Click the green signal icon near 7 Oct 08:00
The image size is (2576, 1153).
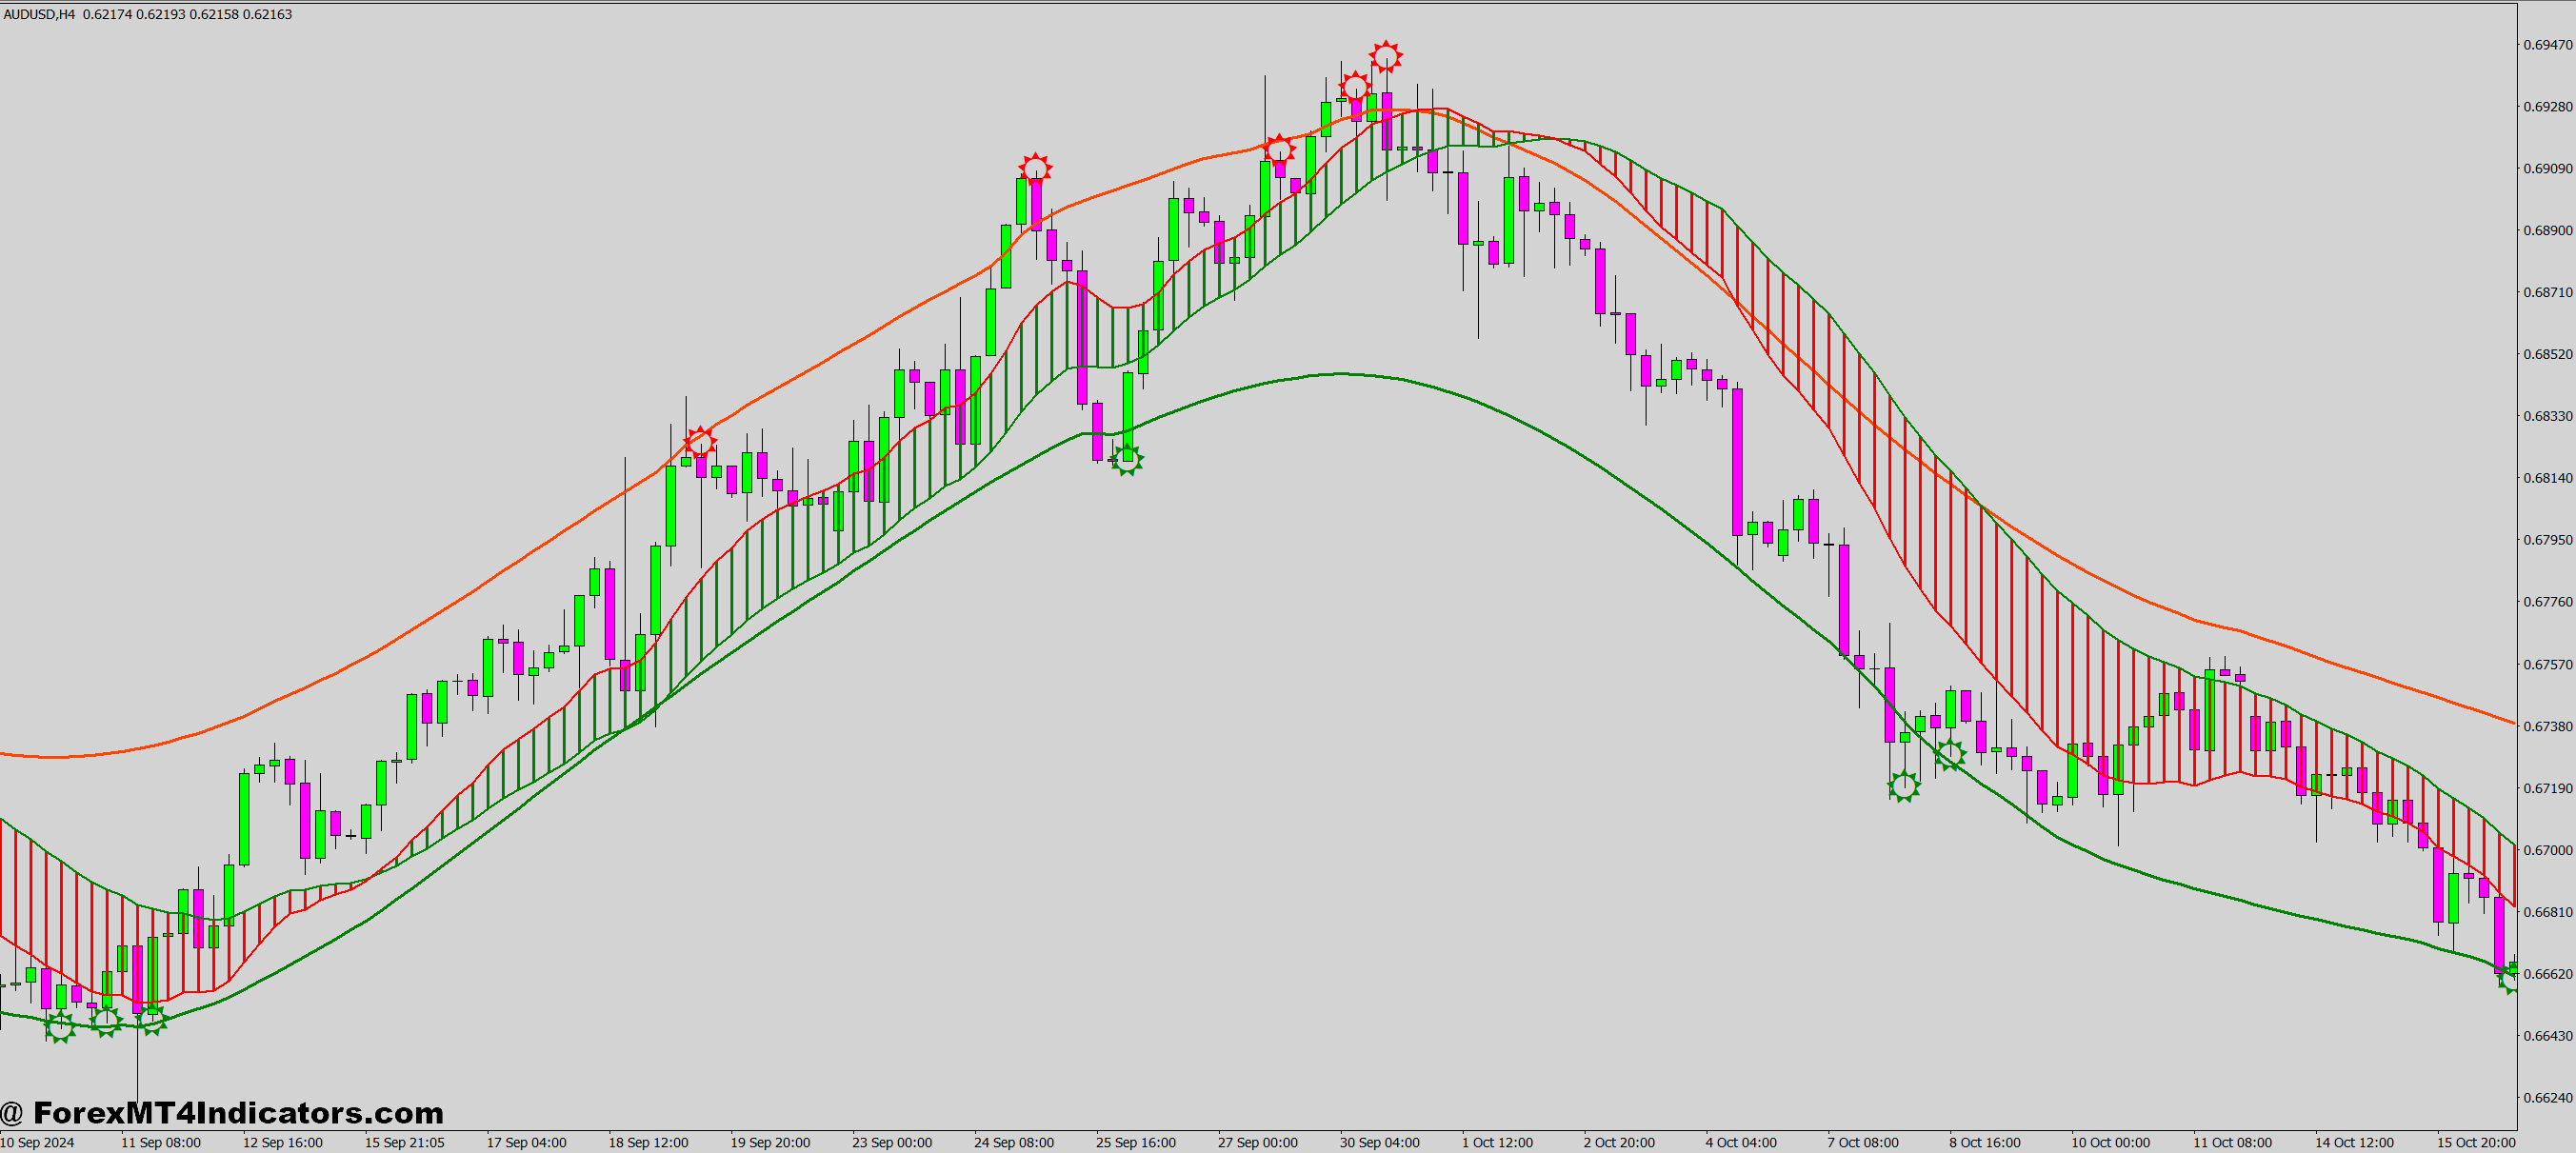[1903, 787]
